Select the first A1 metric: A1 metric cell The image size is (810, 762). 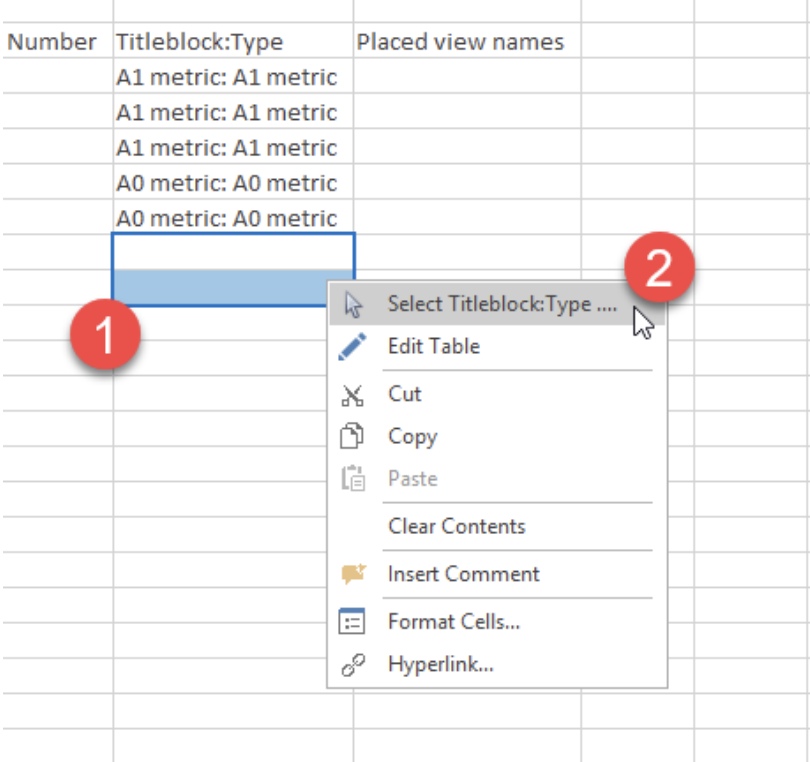click(x=233, y=76)
